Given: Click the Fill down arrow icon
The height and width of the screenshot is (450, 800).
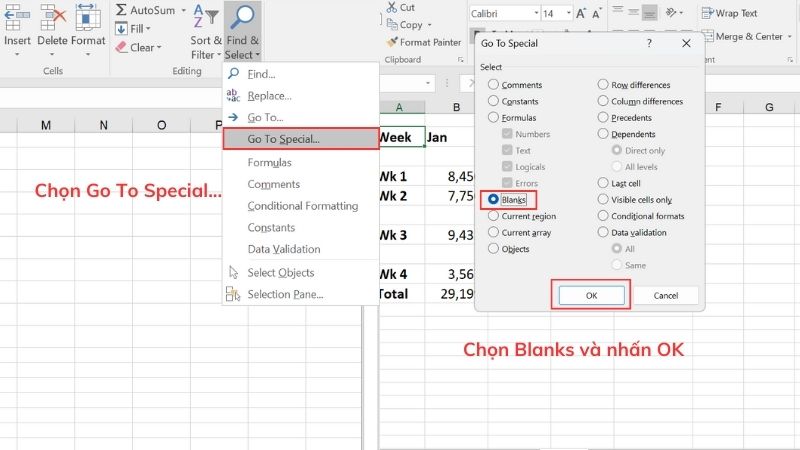Looking at the screenshot, I should [x=121, y=29].
